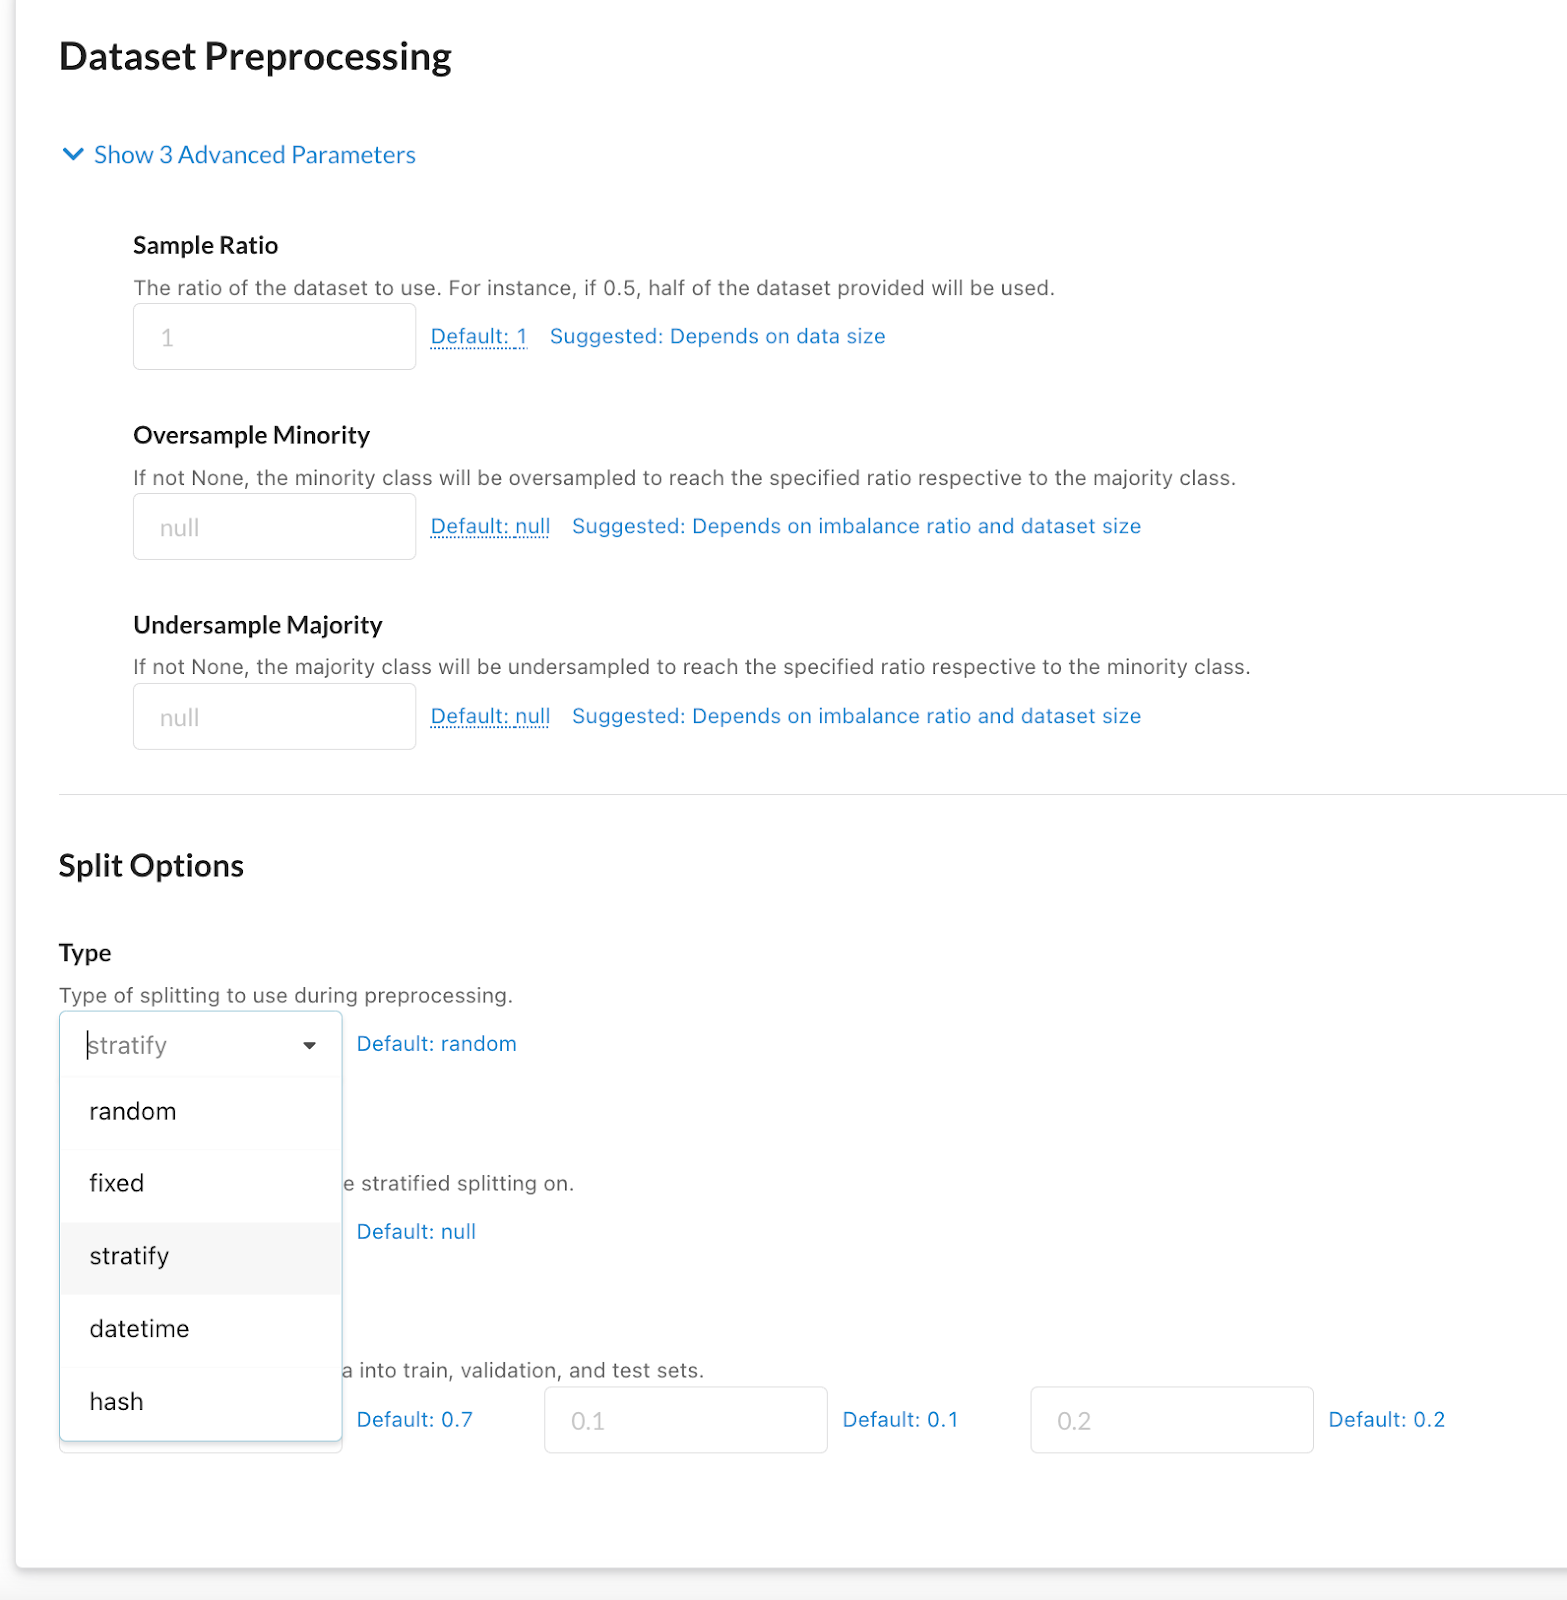Click the Sample Ratio input field
The image size is (1567, 1600).
(x=274, y=337)
